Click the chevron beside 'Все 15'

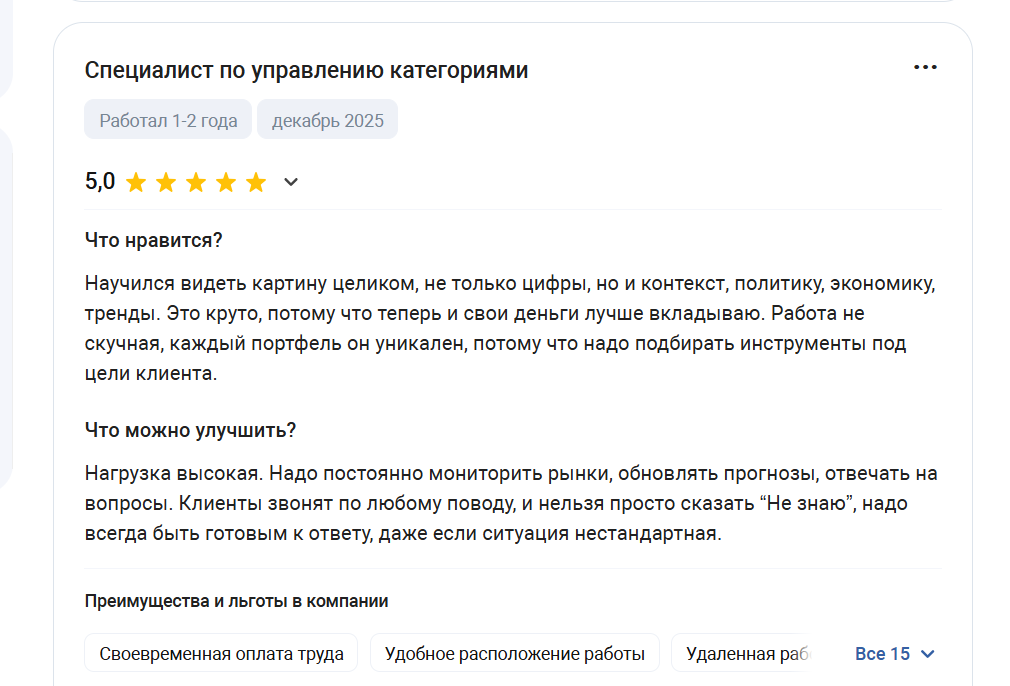pyautogui.click(x=927, y=654)
